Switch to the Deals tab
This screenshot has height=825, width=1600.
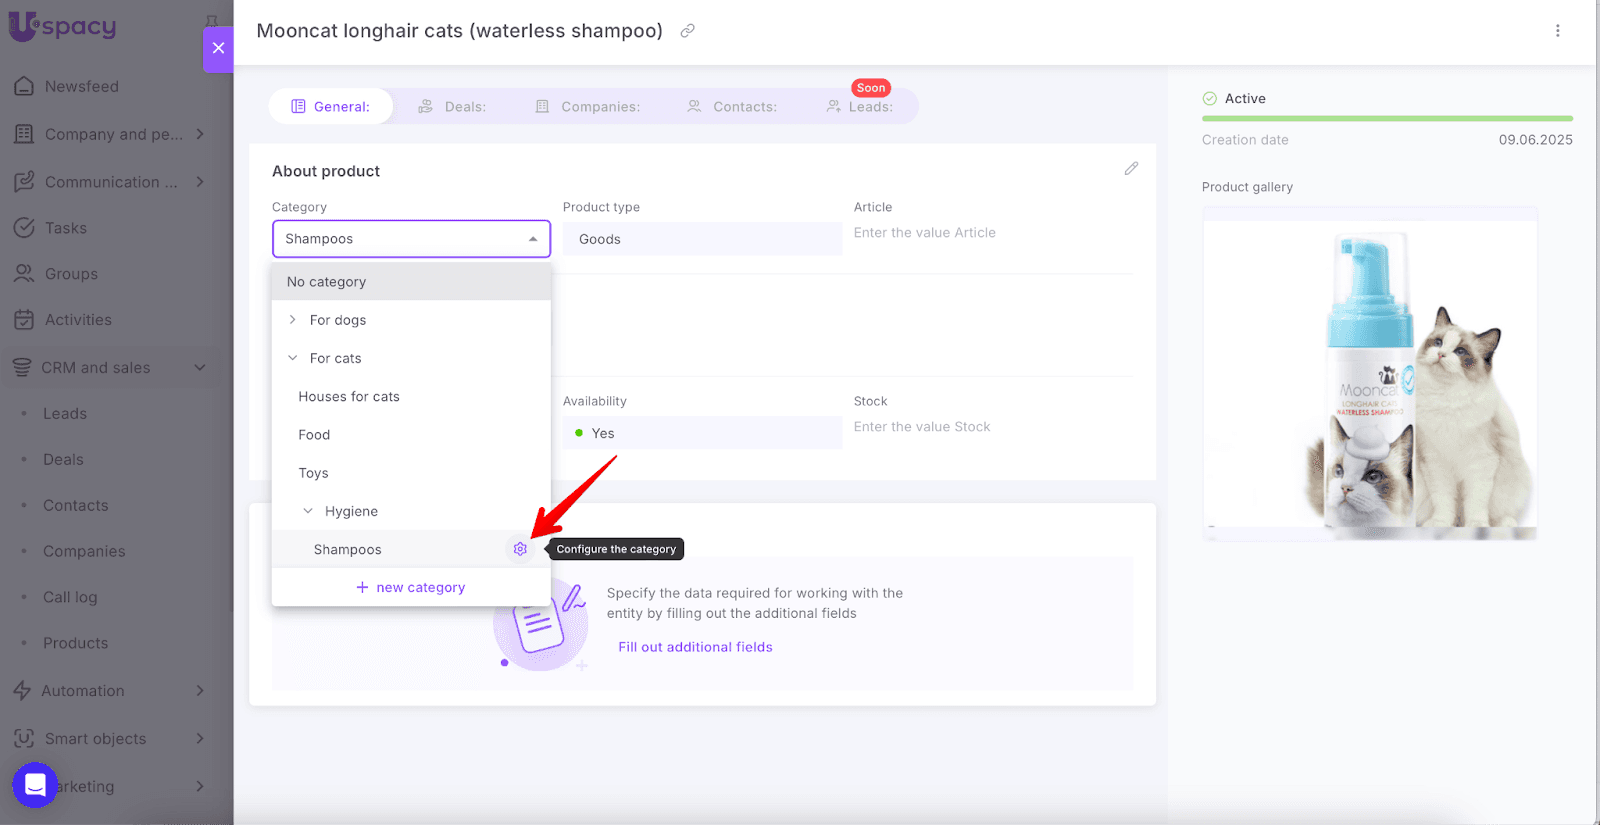click(x=452, y=107)
